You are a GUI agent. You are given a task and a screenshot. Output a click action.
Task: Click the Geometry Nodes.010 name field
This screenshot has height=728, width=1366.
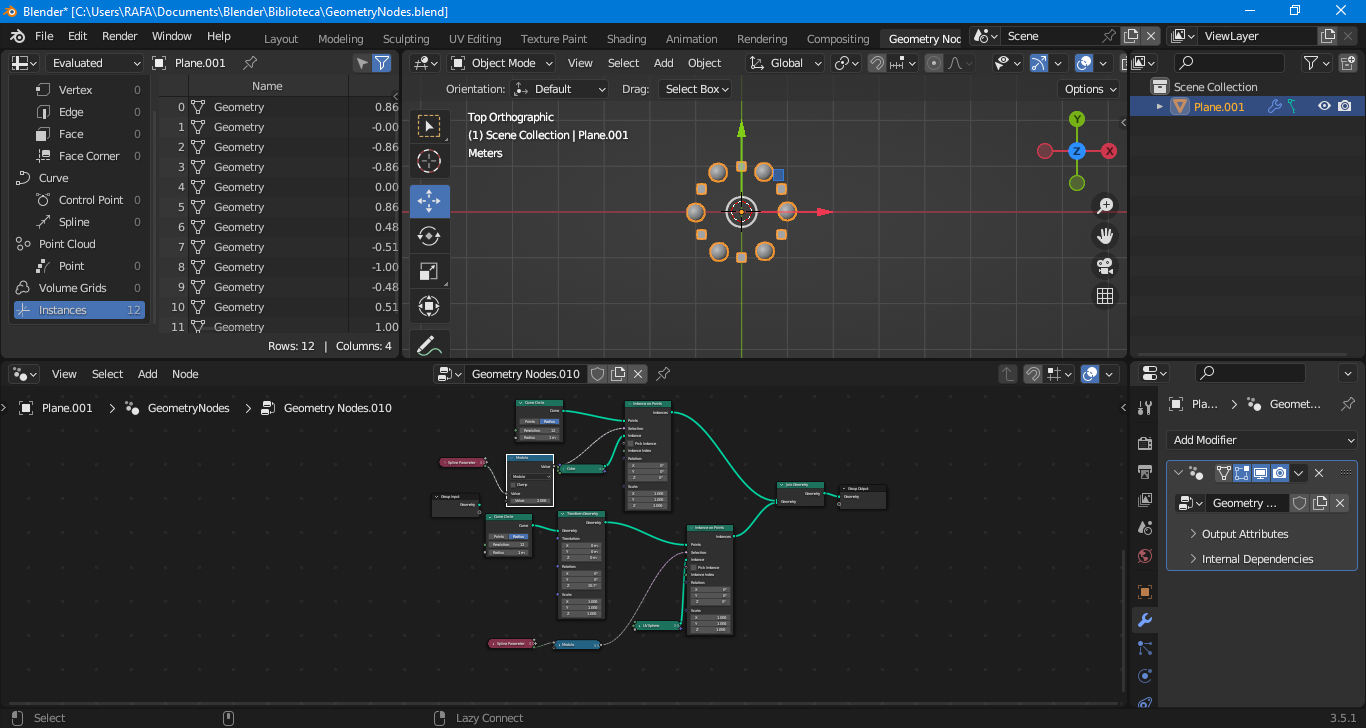[526, 374]
